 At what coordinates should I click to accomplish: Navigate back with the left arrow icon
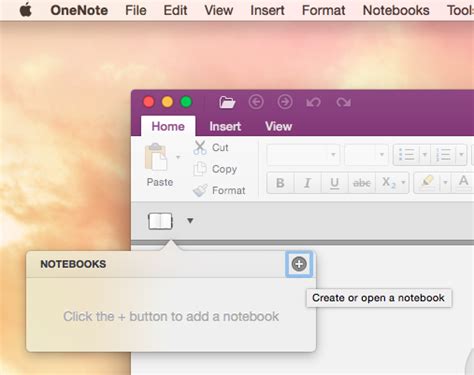pos(256,102)
